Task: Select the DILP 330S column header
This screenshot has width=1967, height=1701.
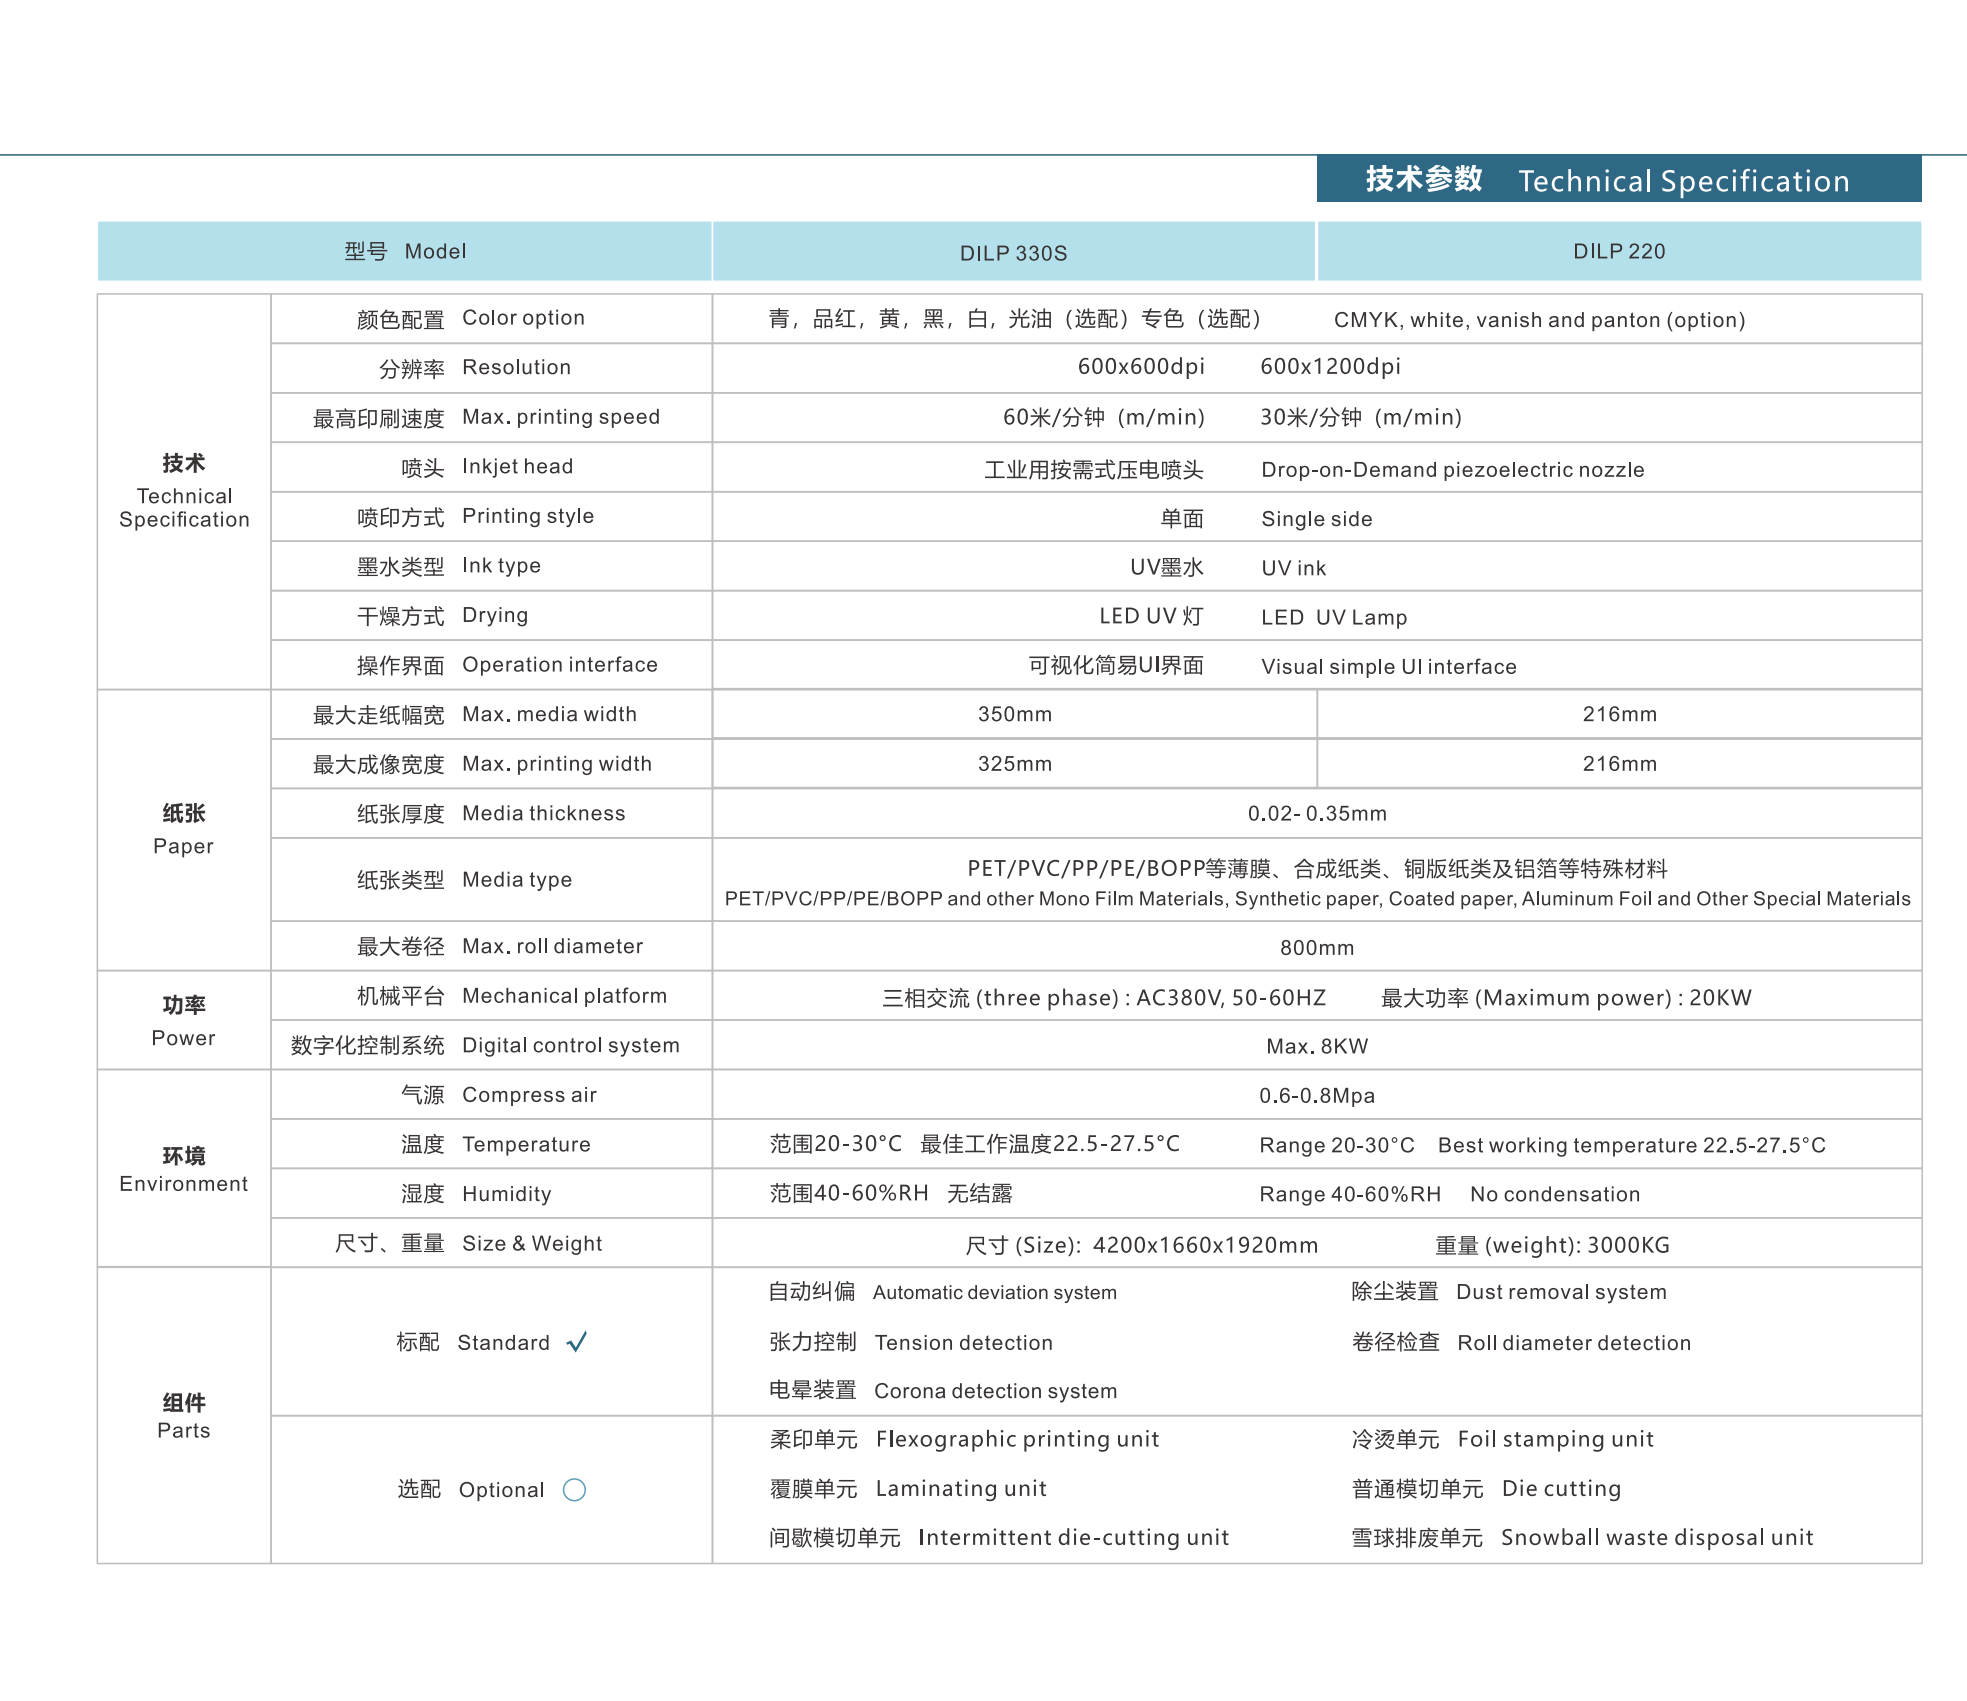Action: point(1013,253)
